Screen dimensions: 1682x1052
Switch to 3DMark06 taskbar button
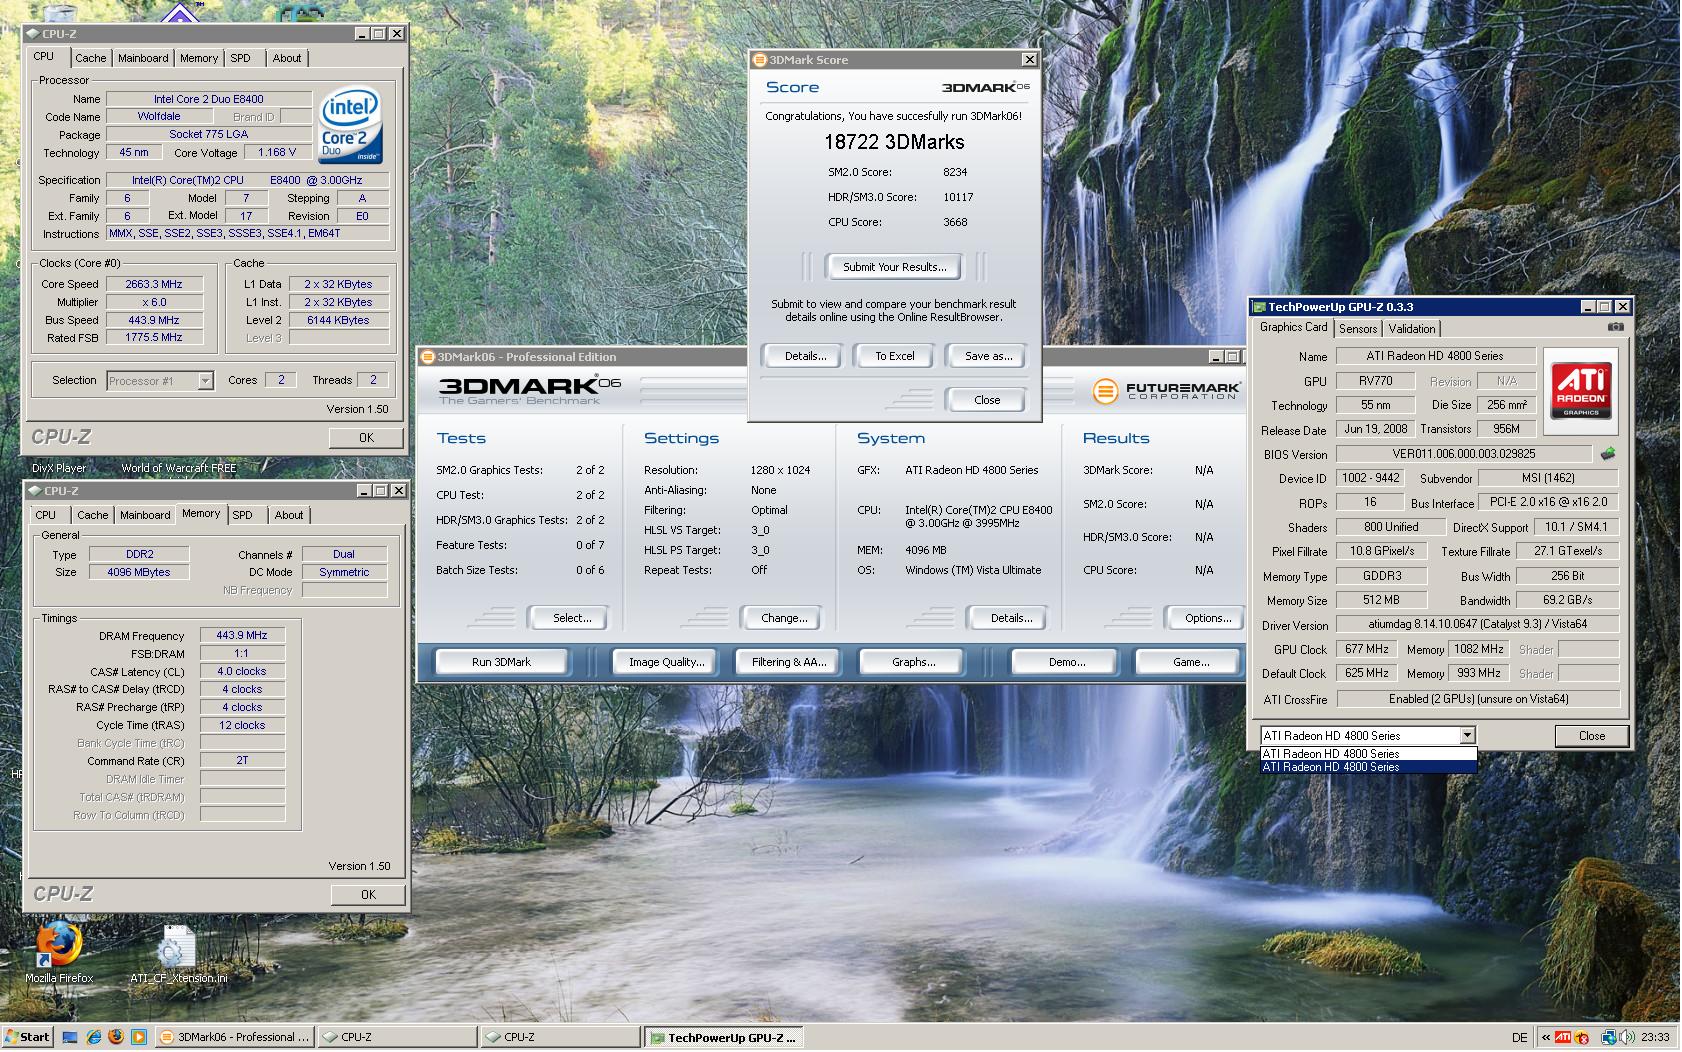[x=235, y=1037]
